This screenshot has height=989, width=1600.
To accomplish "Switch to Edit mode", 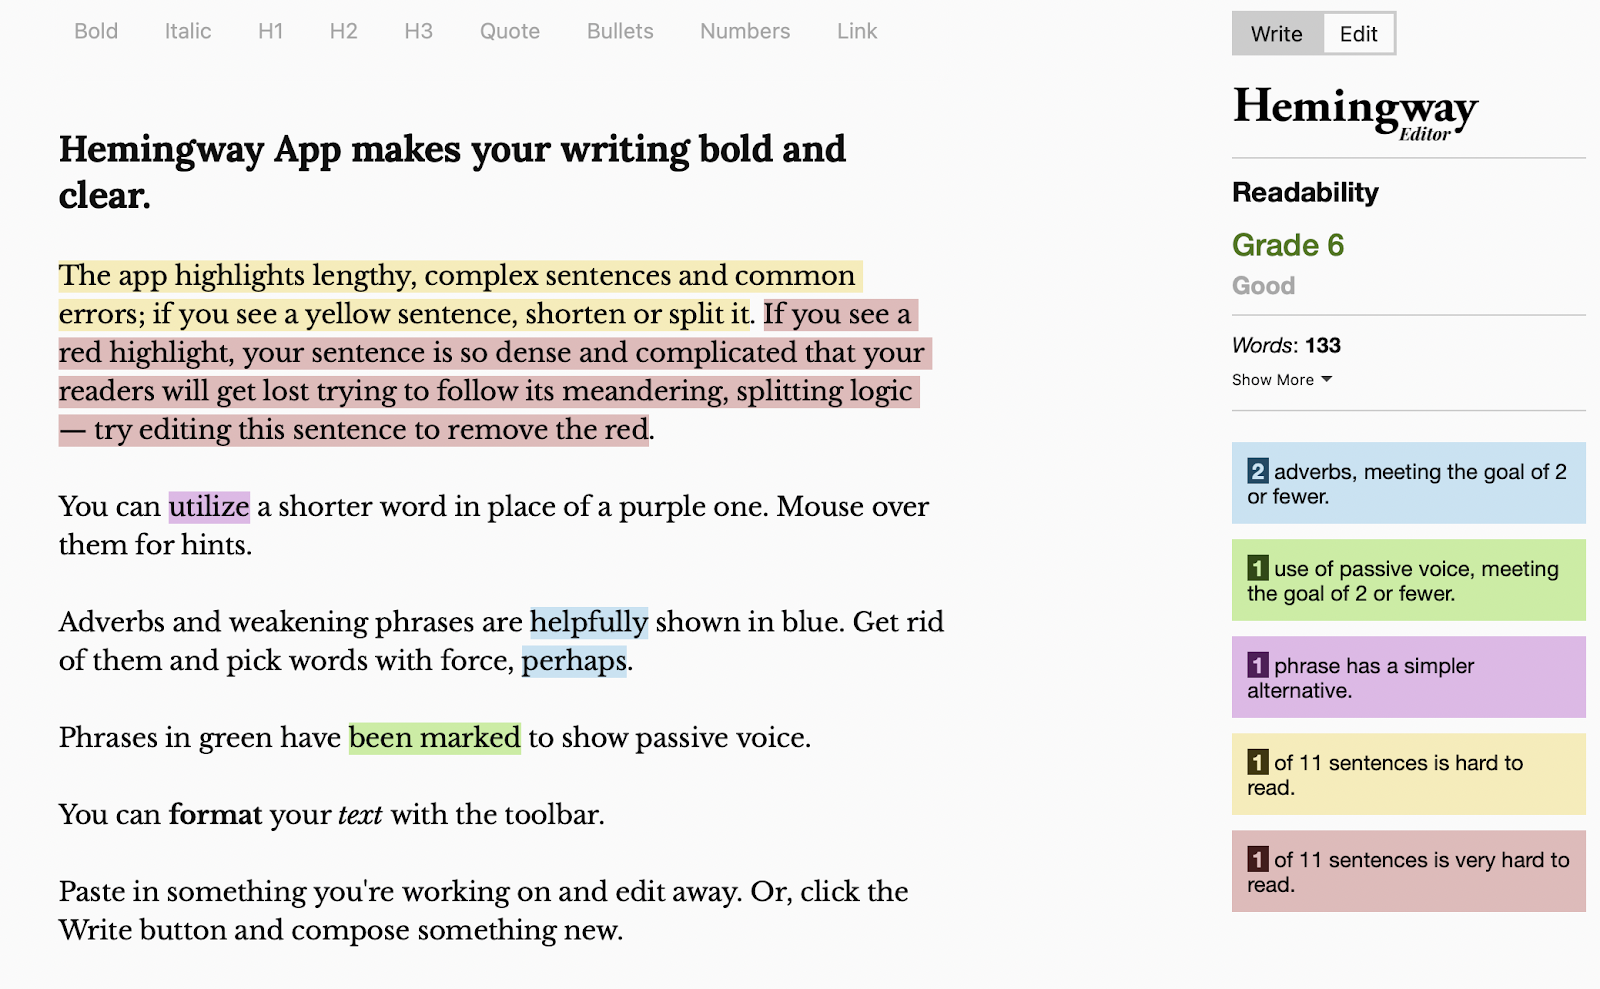I will point(1358,34).
